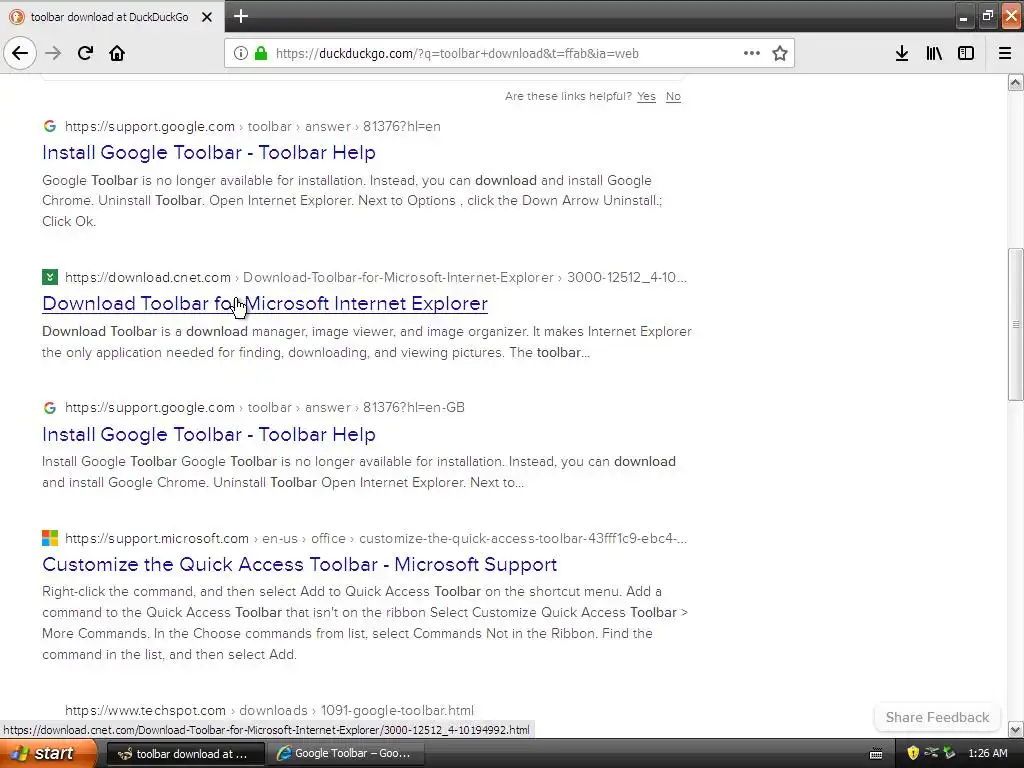Open first Install Google Toolbar - Toolbar Help result

coord(209,152)
